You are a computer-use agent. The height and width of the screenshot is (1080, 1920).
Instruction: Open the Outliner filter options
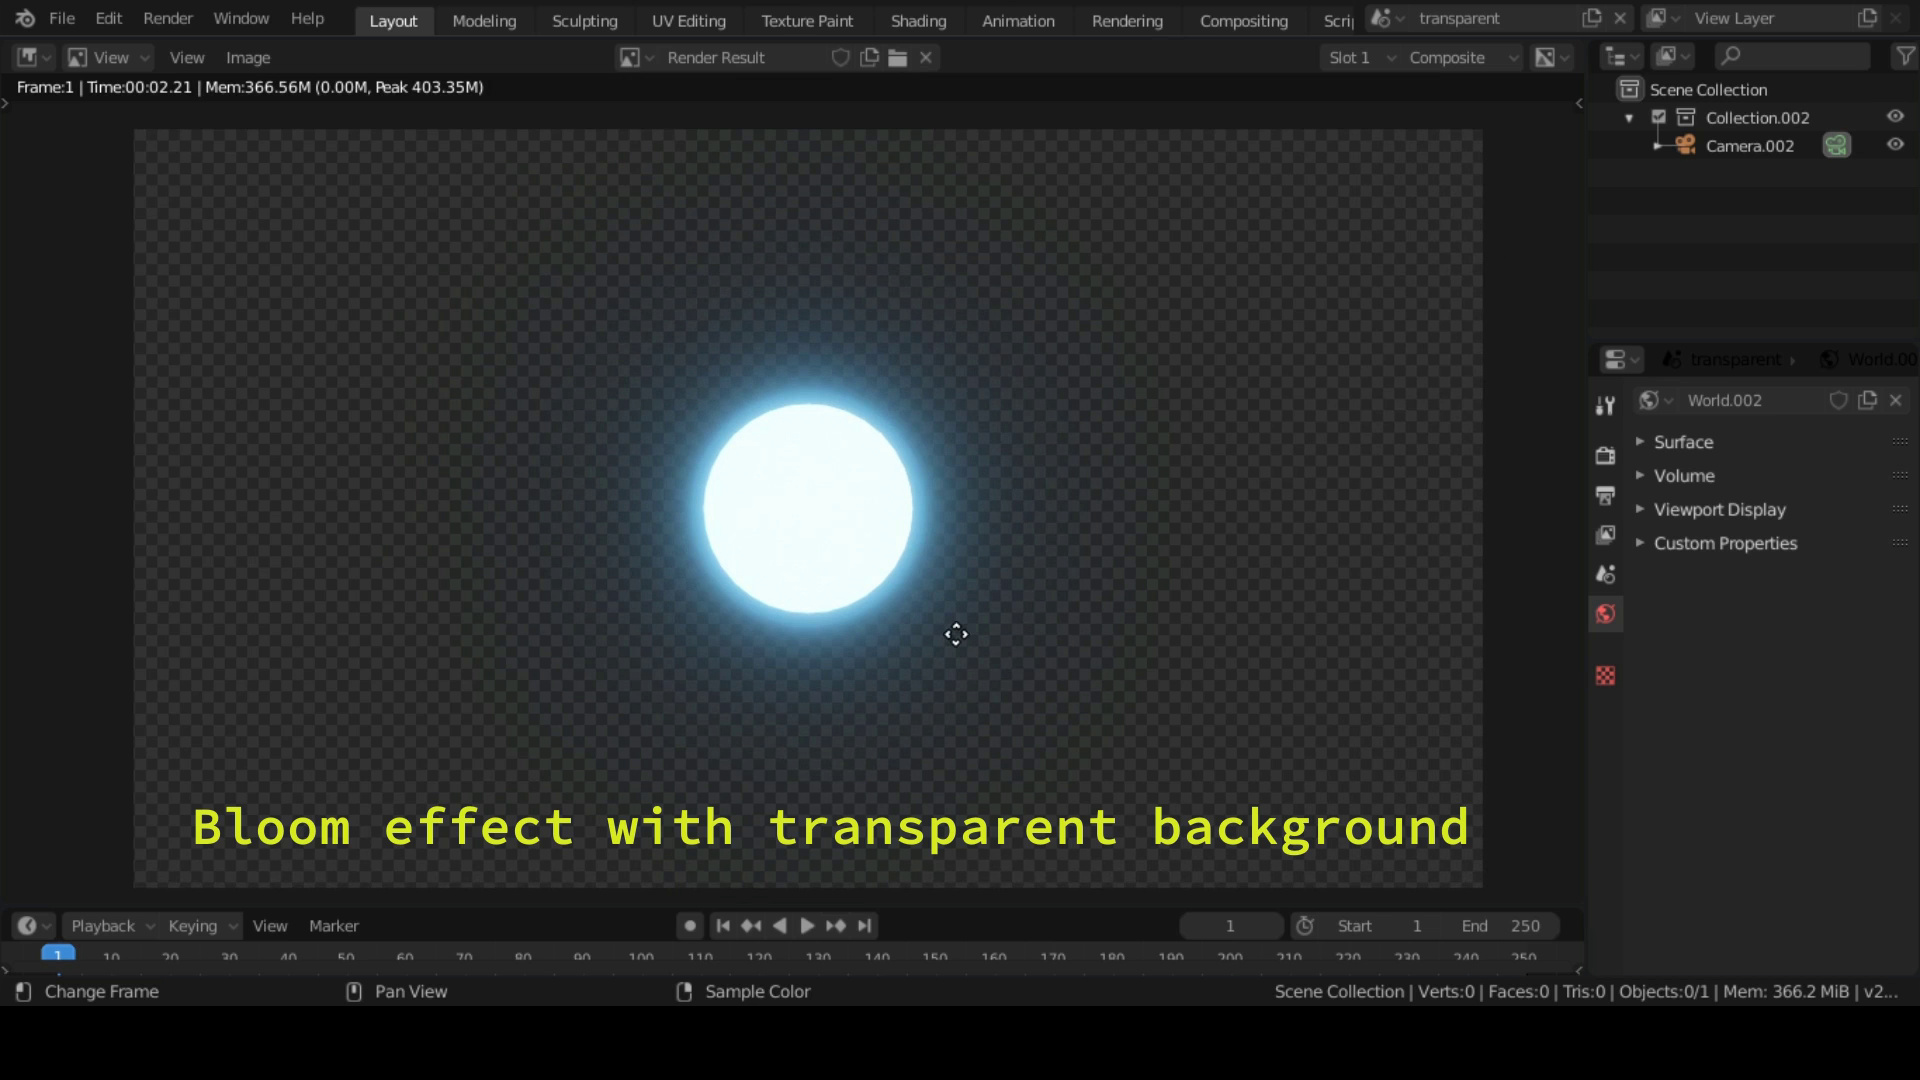(1903, 56)
